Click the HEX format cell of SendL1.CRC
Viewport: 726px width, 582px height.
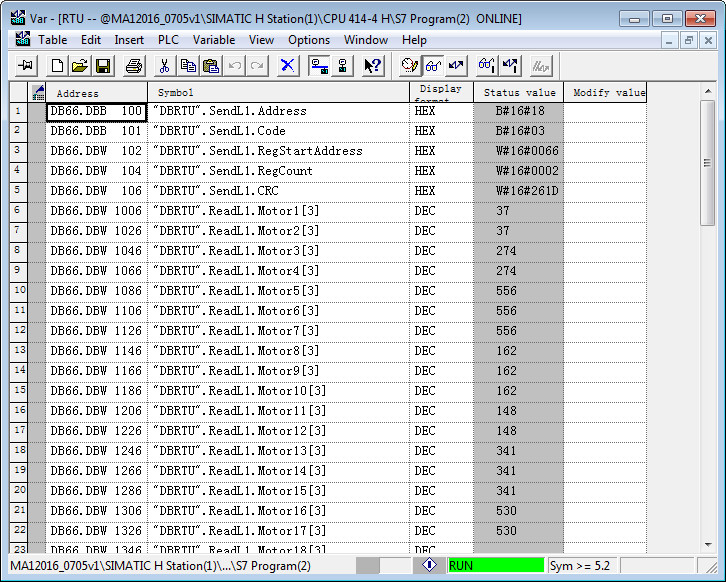point(442,191)
